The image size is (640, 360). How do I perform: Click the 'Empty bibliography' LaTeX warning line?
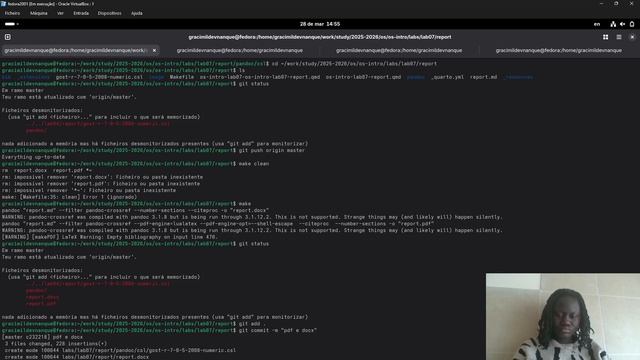point(110,237)
